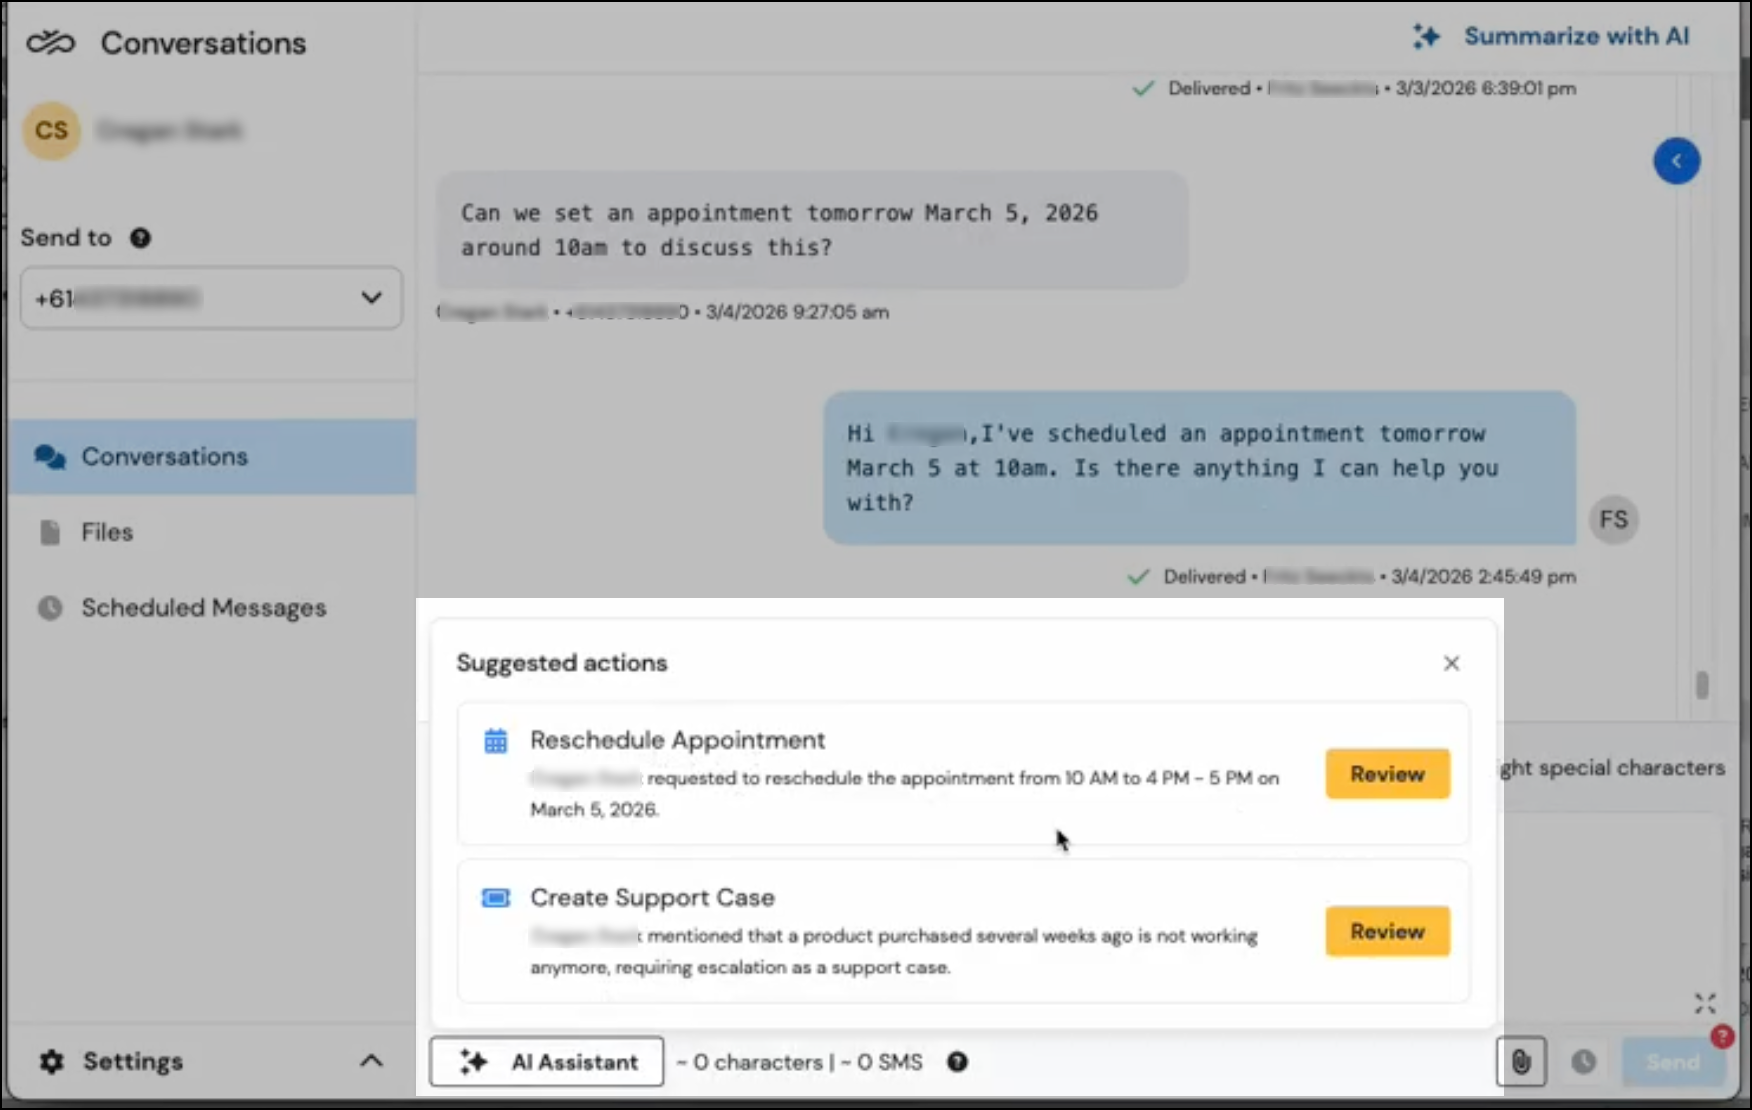Click the Reschedule Appointment calendar icon
The height and width of the screenshot is (1110, 1752).
pos(495,741)
